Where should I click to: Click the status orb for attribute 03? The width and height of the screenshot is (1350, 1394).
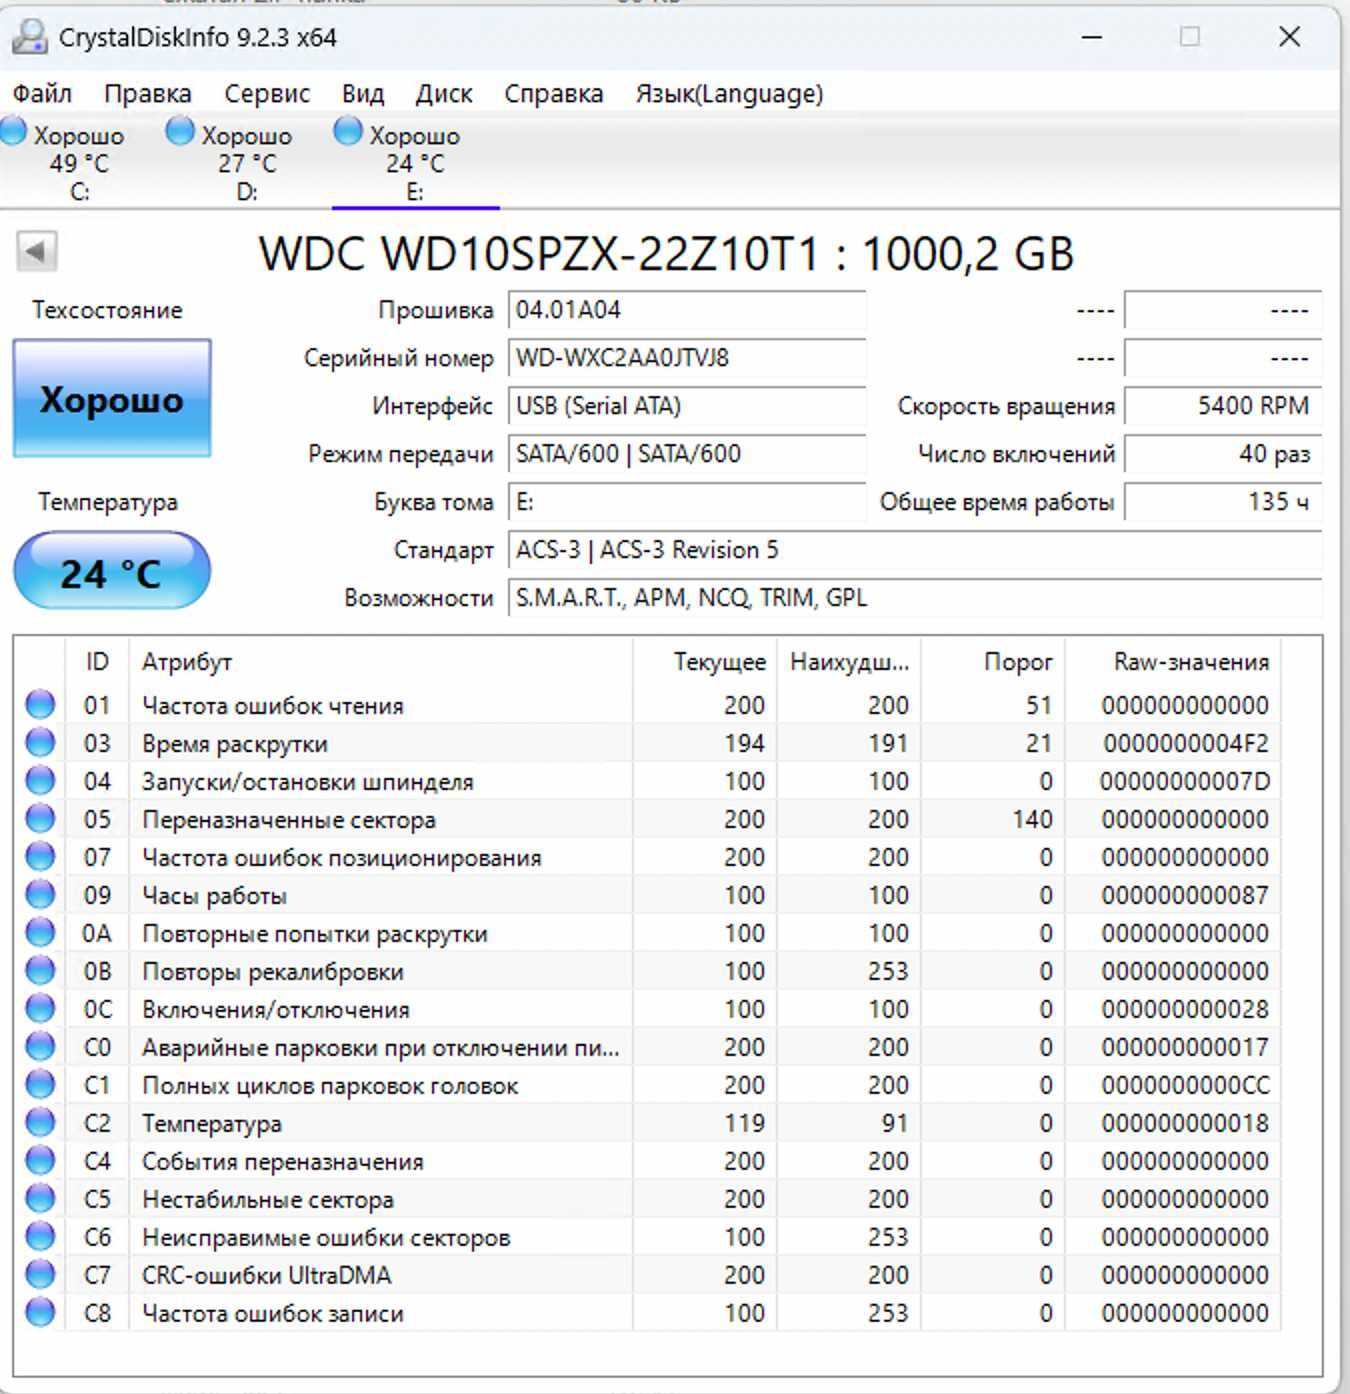pyautogui.click(x=40, y=743)
